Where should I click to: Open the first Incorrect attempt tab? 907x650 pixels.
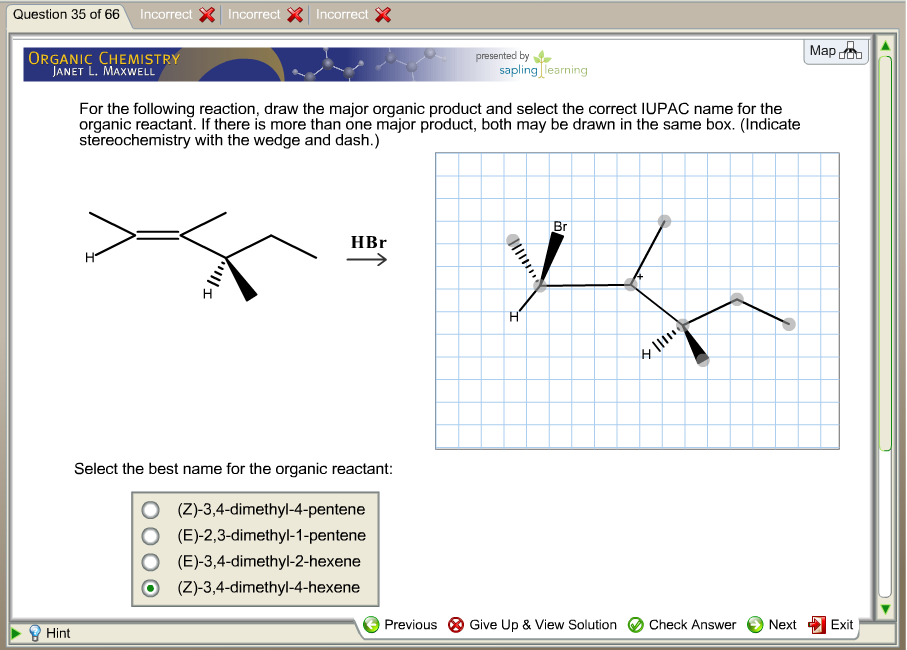[176, 15]
